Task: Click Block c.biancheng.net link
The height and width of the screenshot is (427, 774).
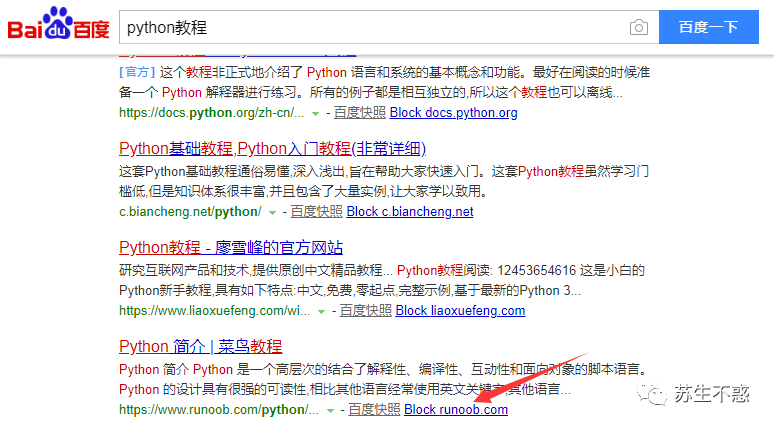Action: coord(410,212)
